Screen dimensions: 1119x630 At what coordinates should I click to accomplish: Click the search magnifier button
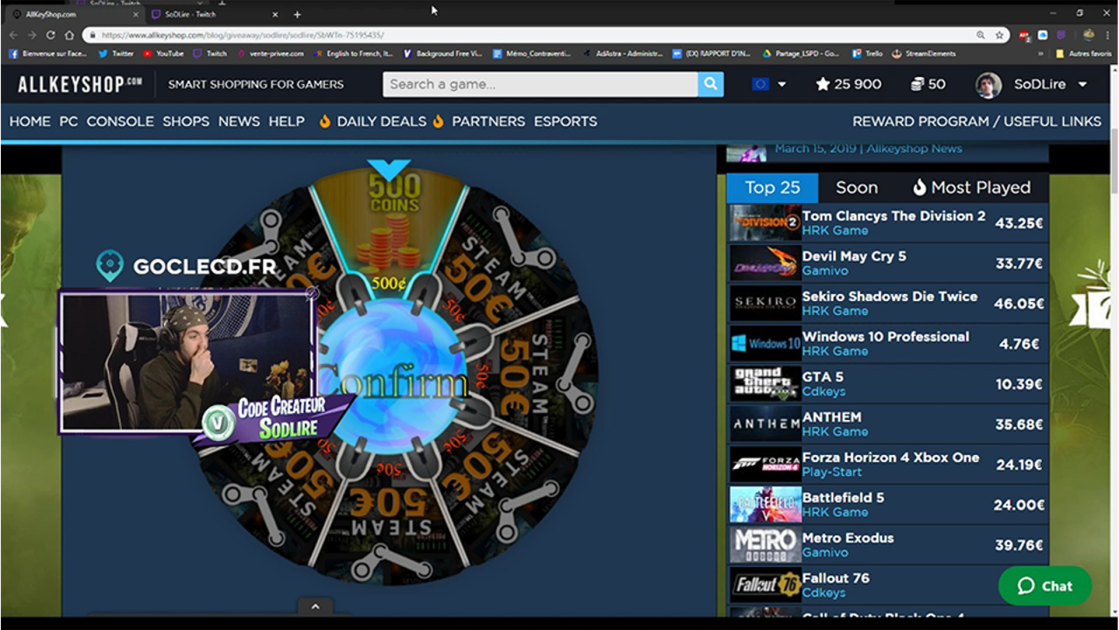point(710,84)
